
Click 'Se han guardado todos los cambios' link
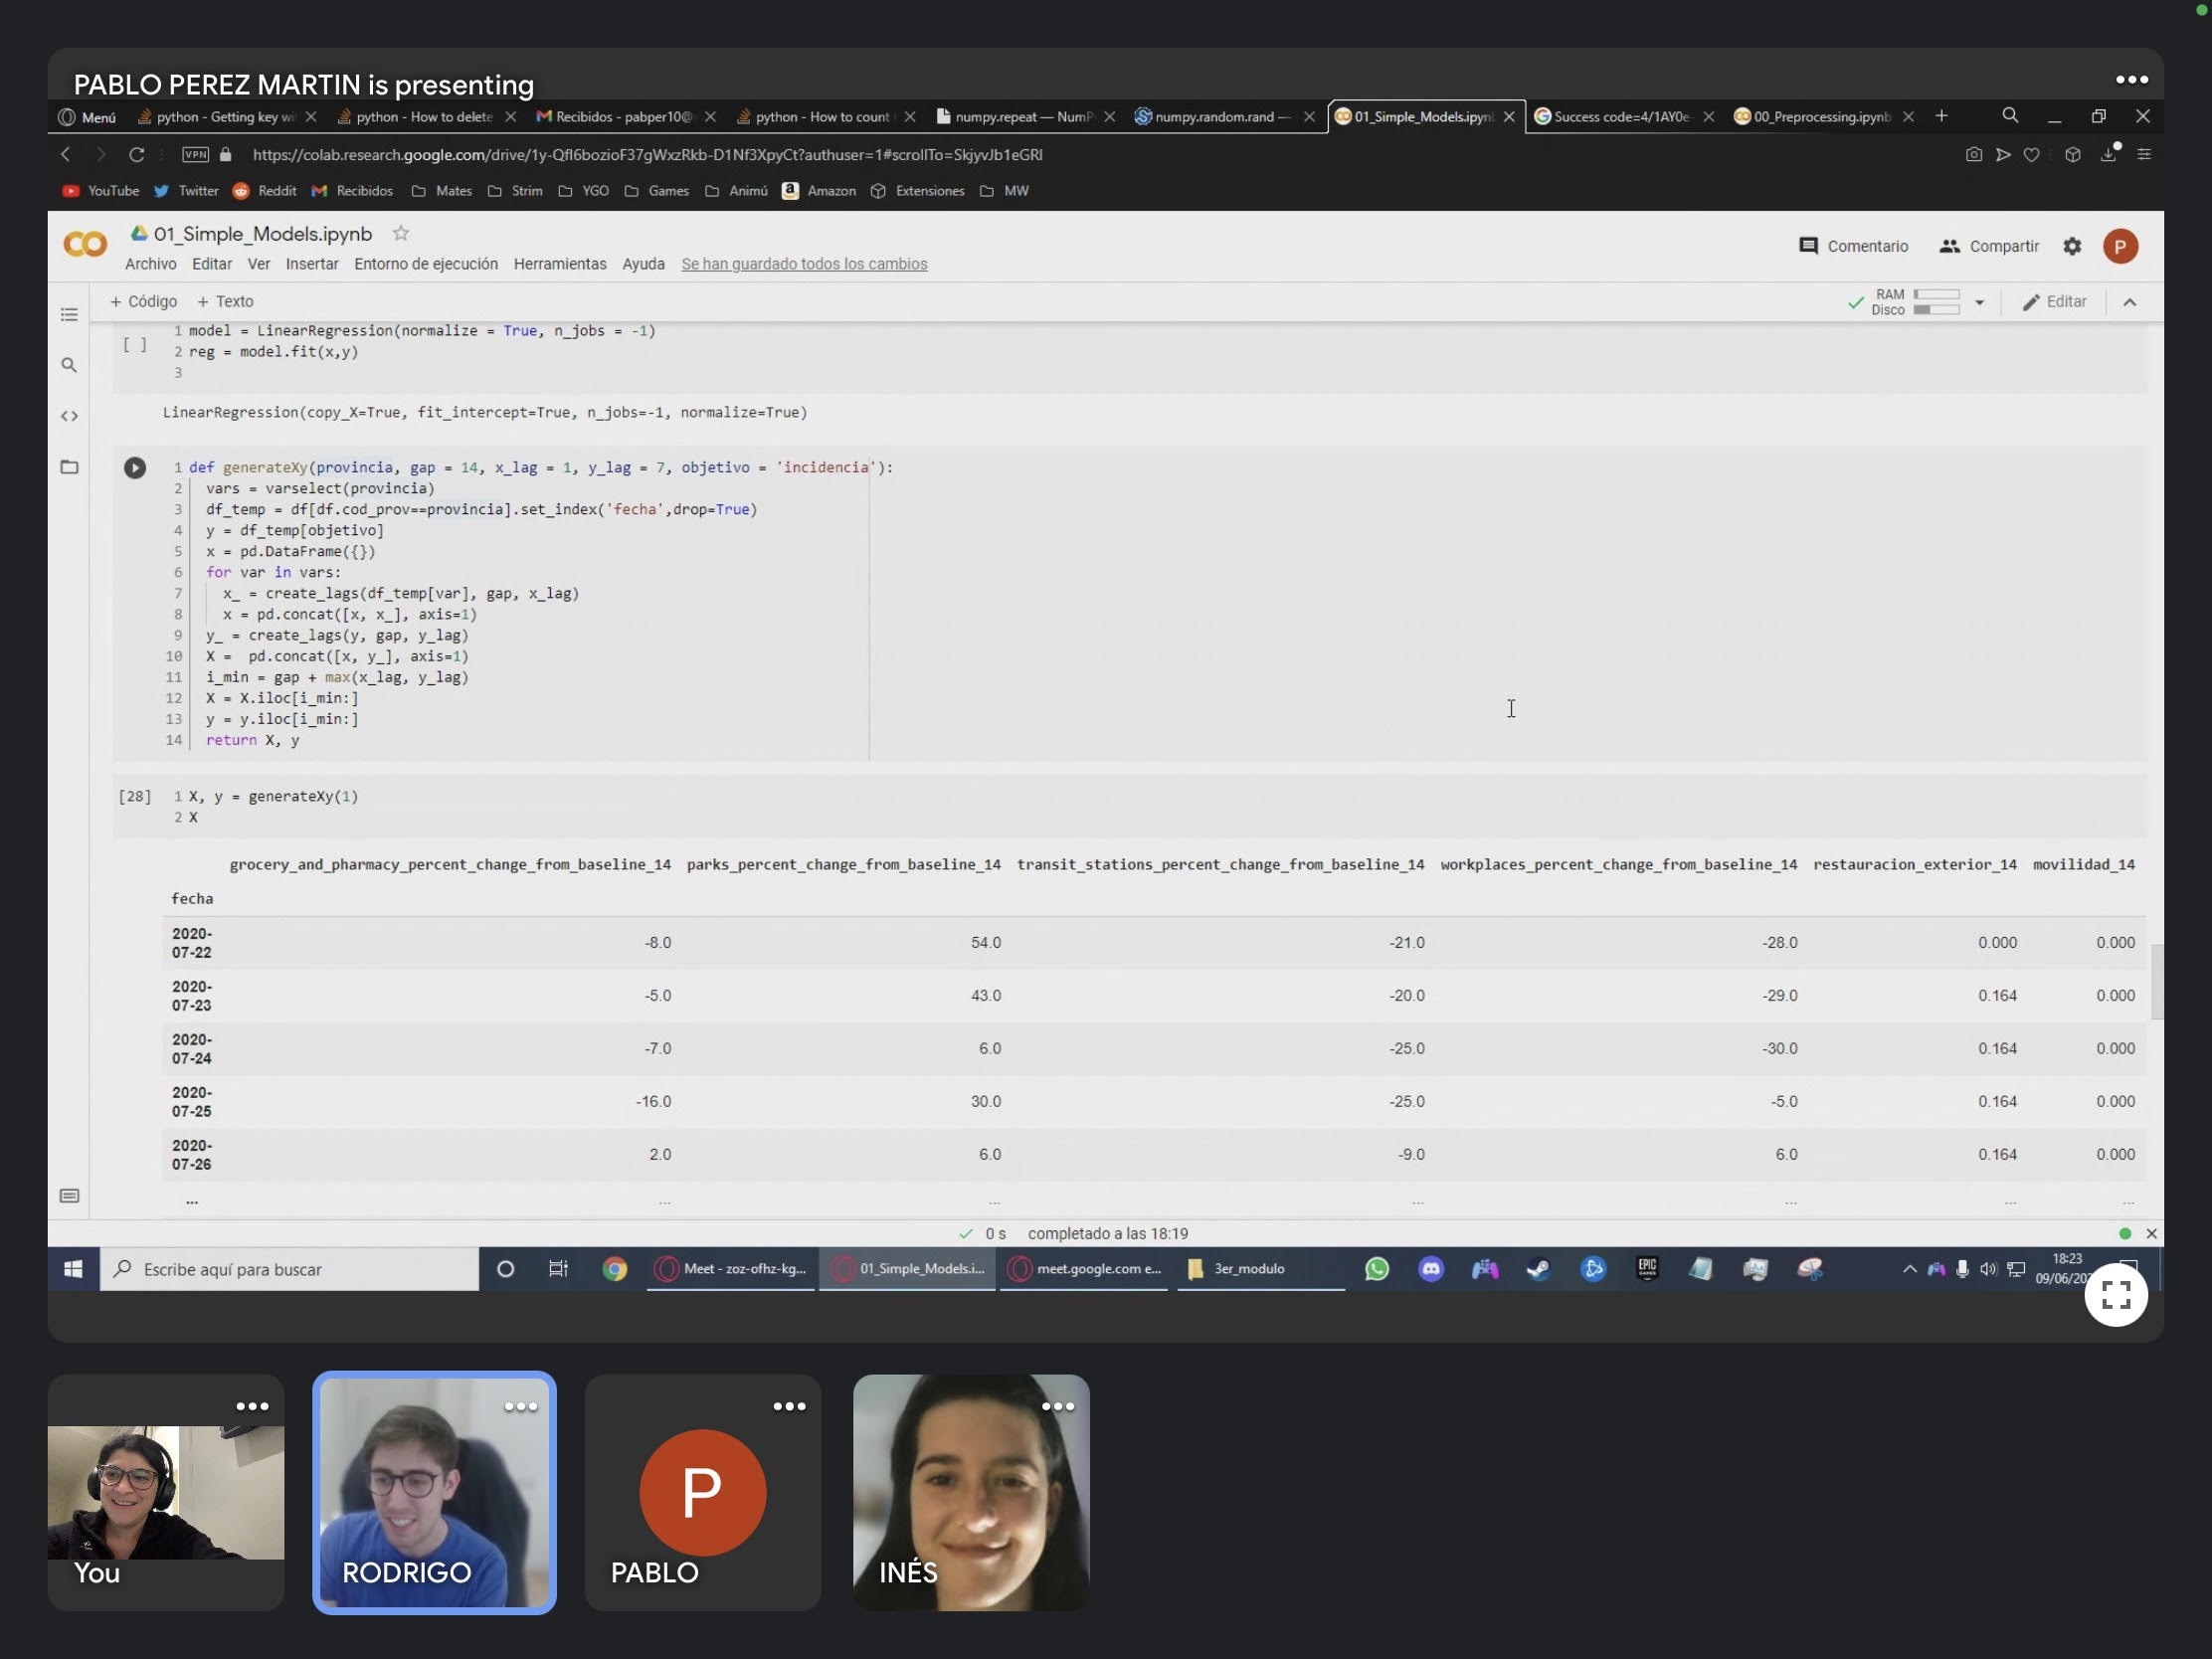tap(804, 264)
